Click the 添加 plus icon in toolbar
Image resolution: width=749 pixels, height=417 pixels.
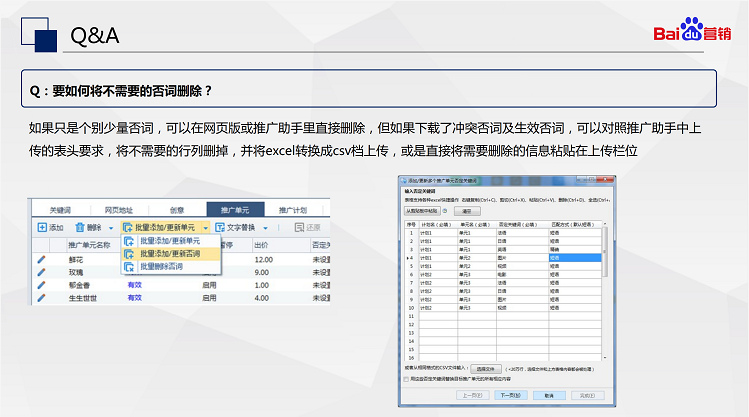tap(41, 228)
